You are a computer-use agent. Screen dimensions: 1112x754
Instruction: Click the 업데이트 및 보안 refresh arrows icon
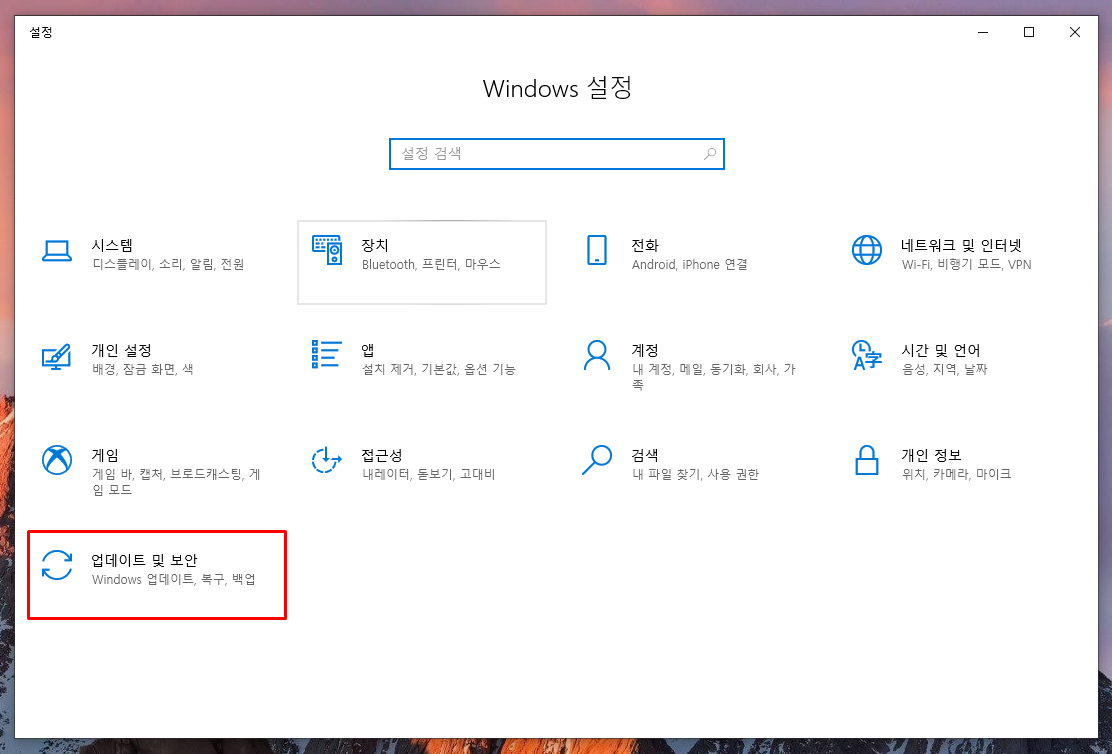coord(57,565)
